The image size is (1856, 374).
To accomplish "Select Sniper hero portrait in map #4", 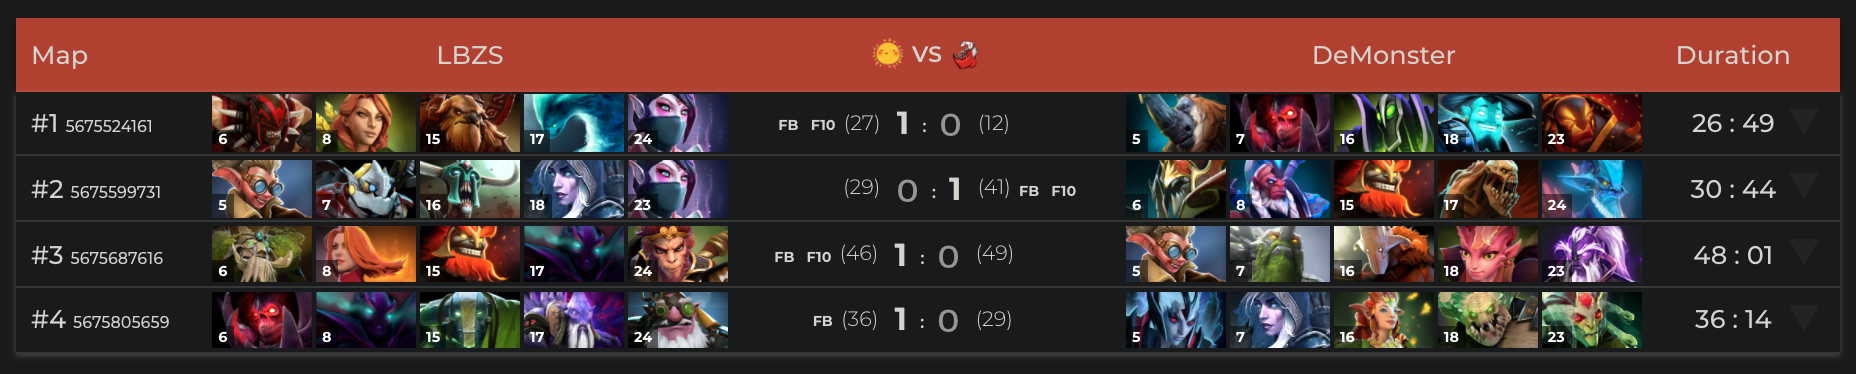I will pos(678,321).
